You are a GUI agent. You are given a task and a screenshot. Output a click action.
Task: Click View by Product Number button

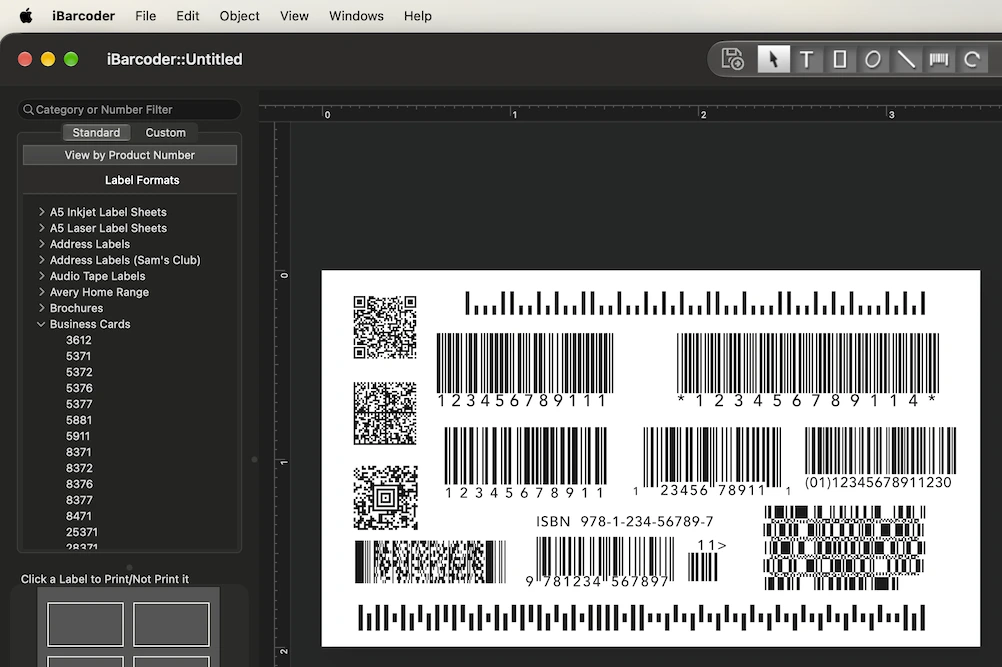[130, 155]
